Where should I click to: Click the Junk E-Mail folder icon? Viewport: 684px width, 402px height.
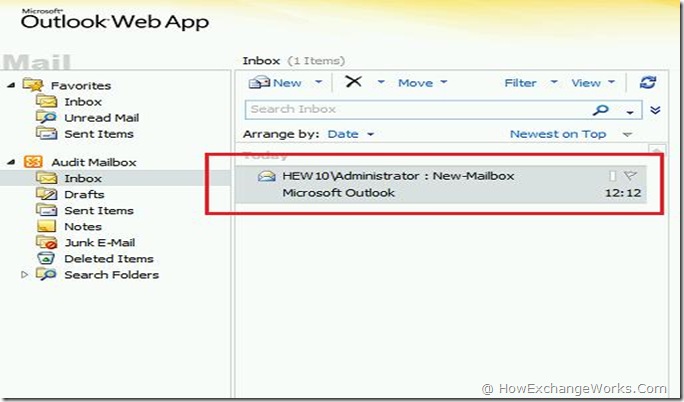coord(46,242)
